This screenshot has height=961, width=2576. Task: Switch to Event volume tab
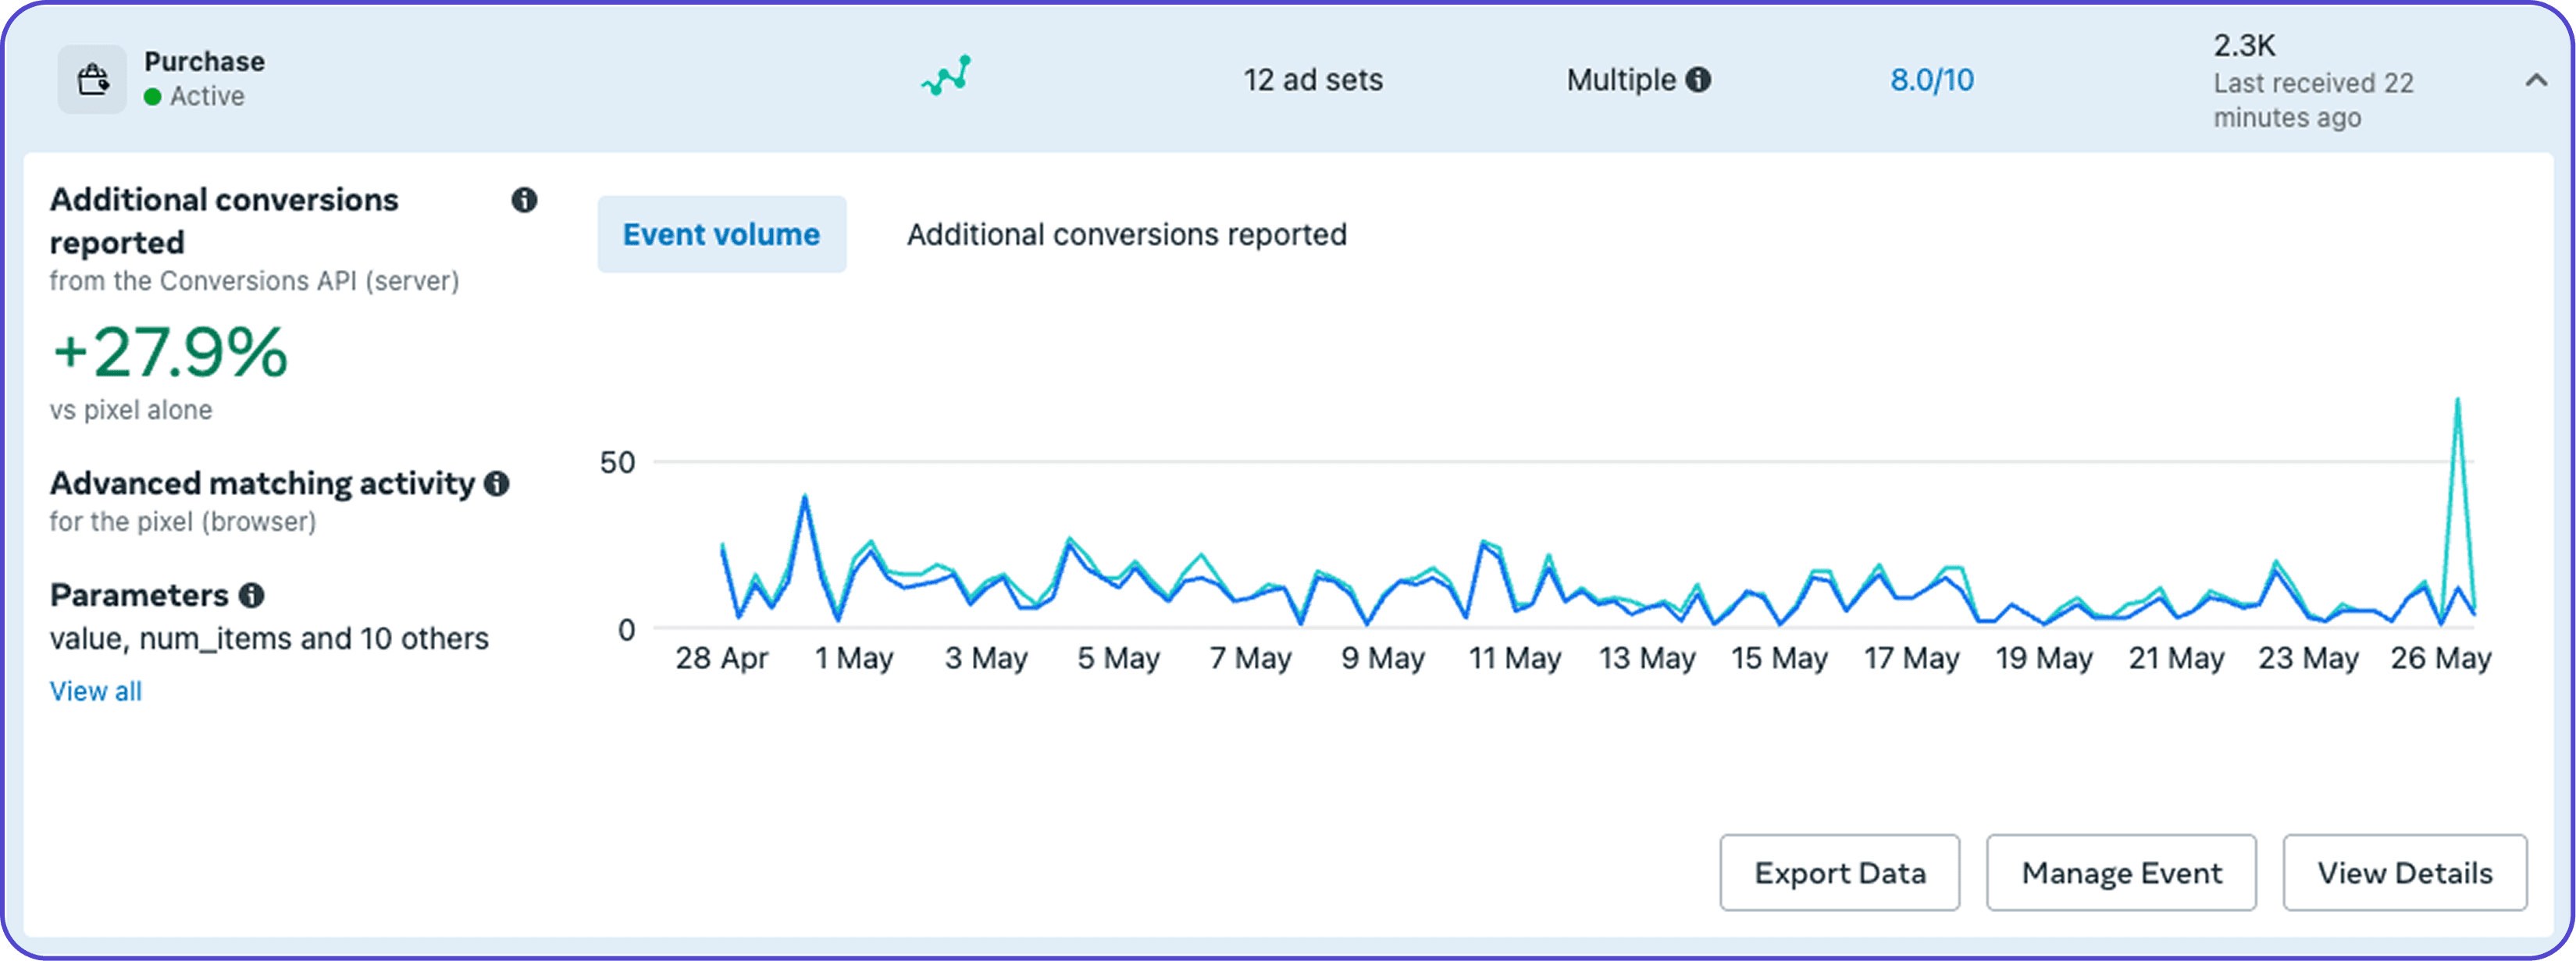721,234
